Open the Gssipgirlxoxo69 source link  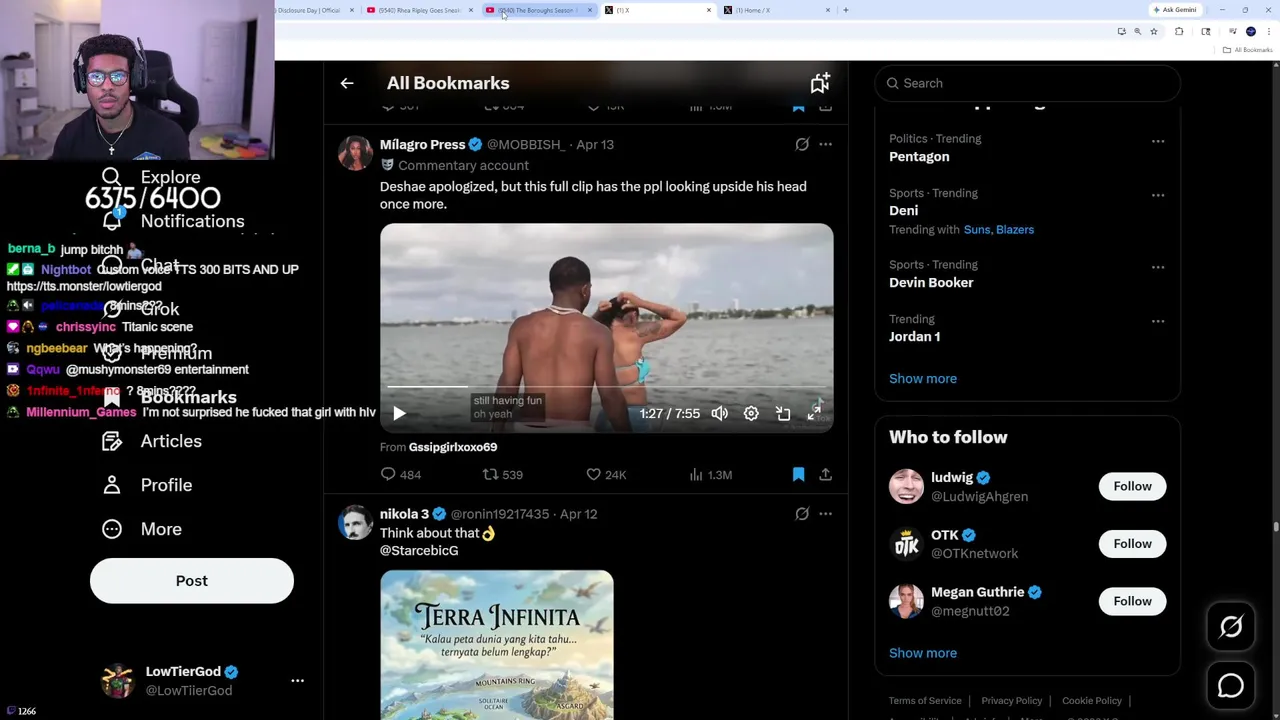pyautogui.click(x=453, y=447)
